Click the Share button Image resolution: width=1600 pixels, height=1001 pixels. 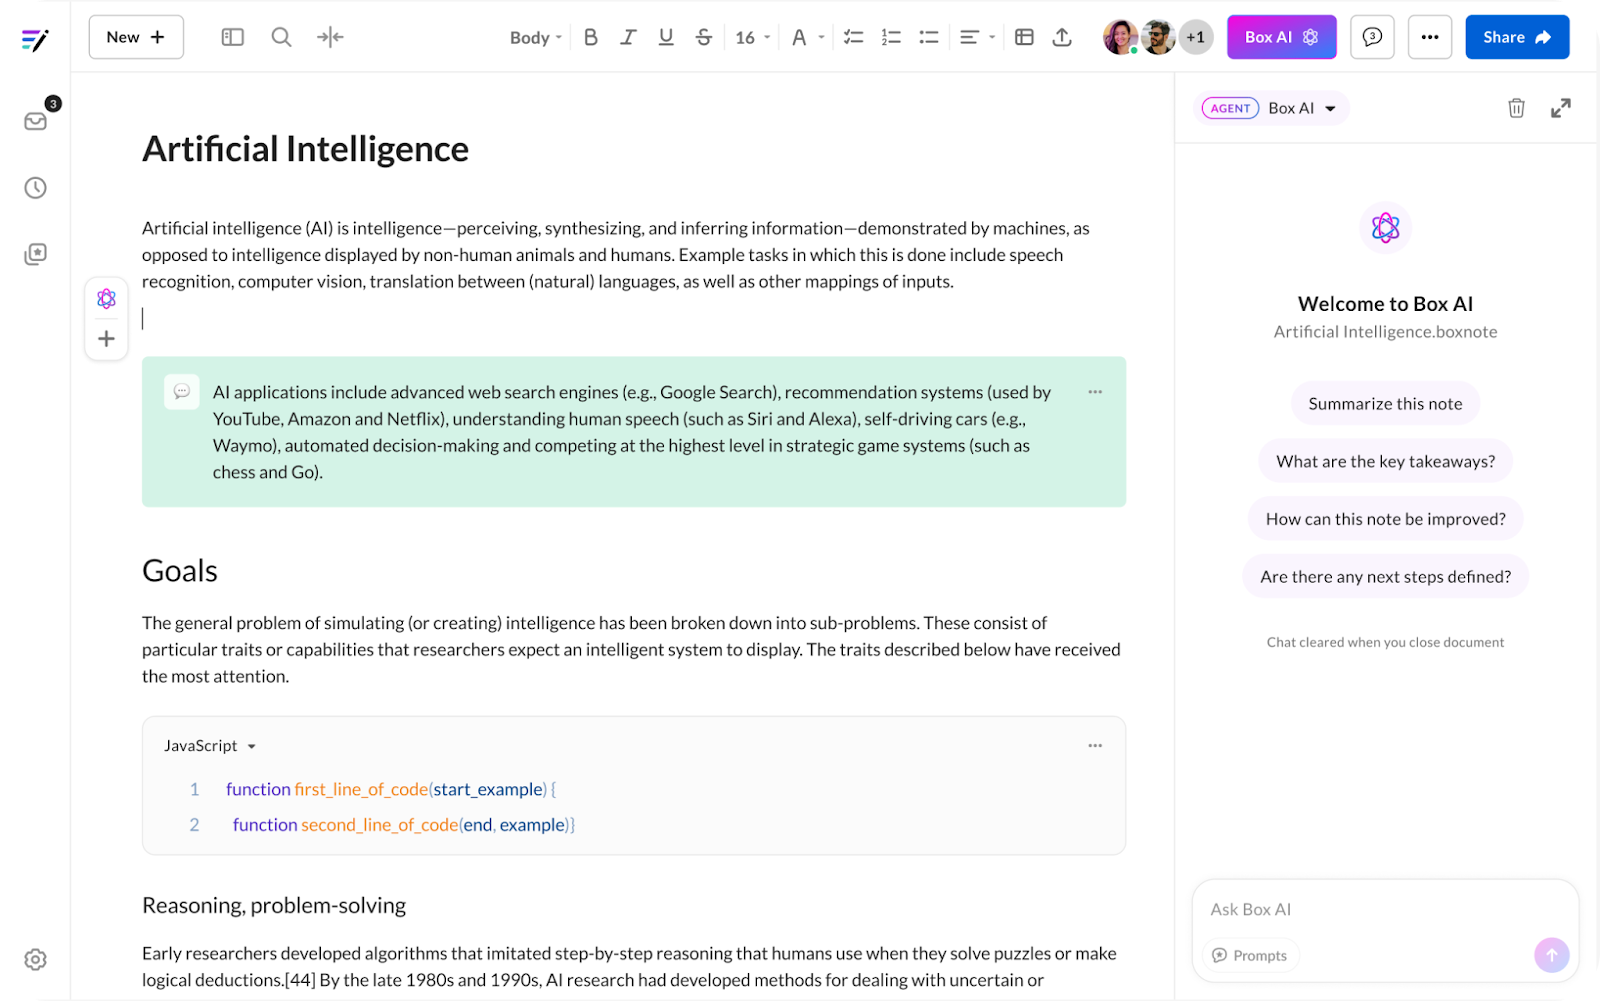(1516, 37)
